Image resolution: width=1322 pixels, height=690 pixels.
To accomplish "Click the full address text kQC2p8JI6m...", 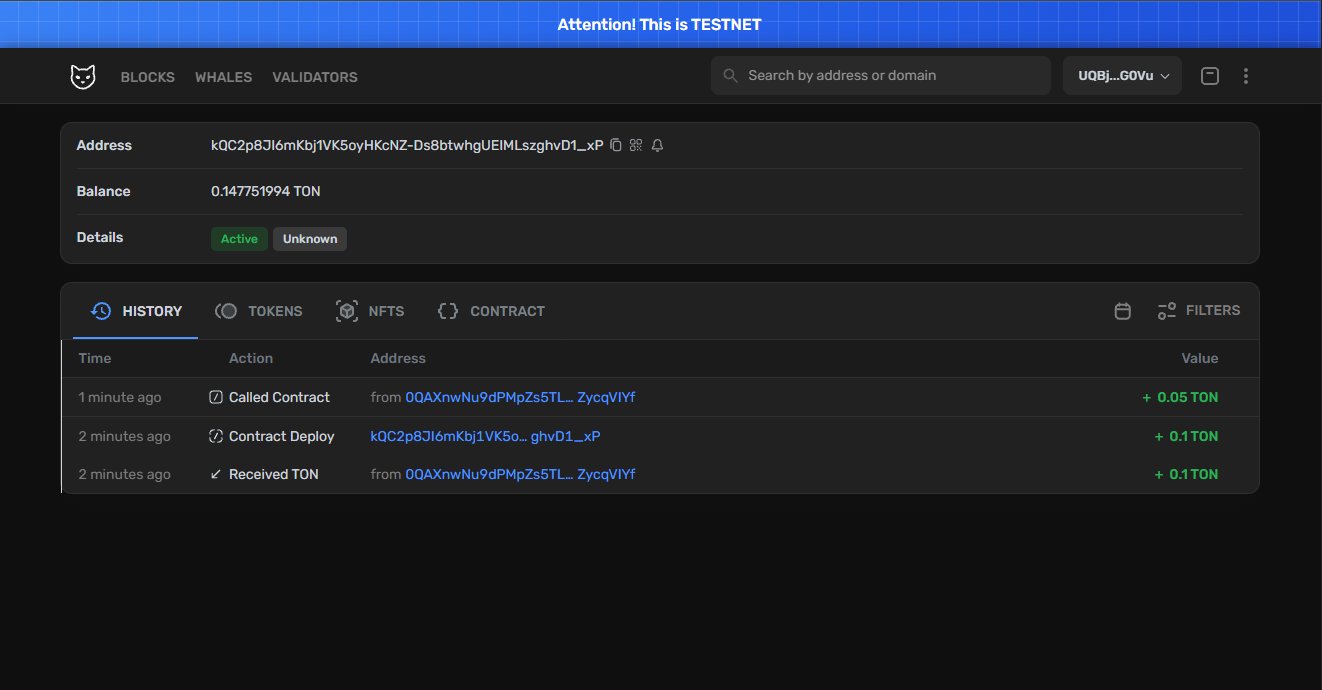I will (x=407, y=145).
